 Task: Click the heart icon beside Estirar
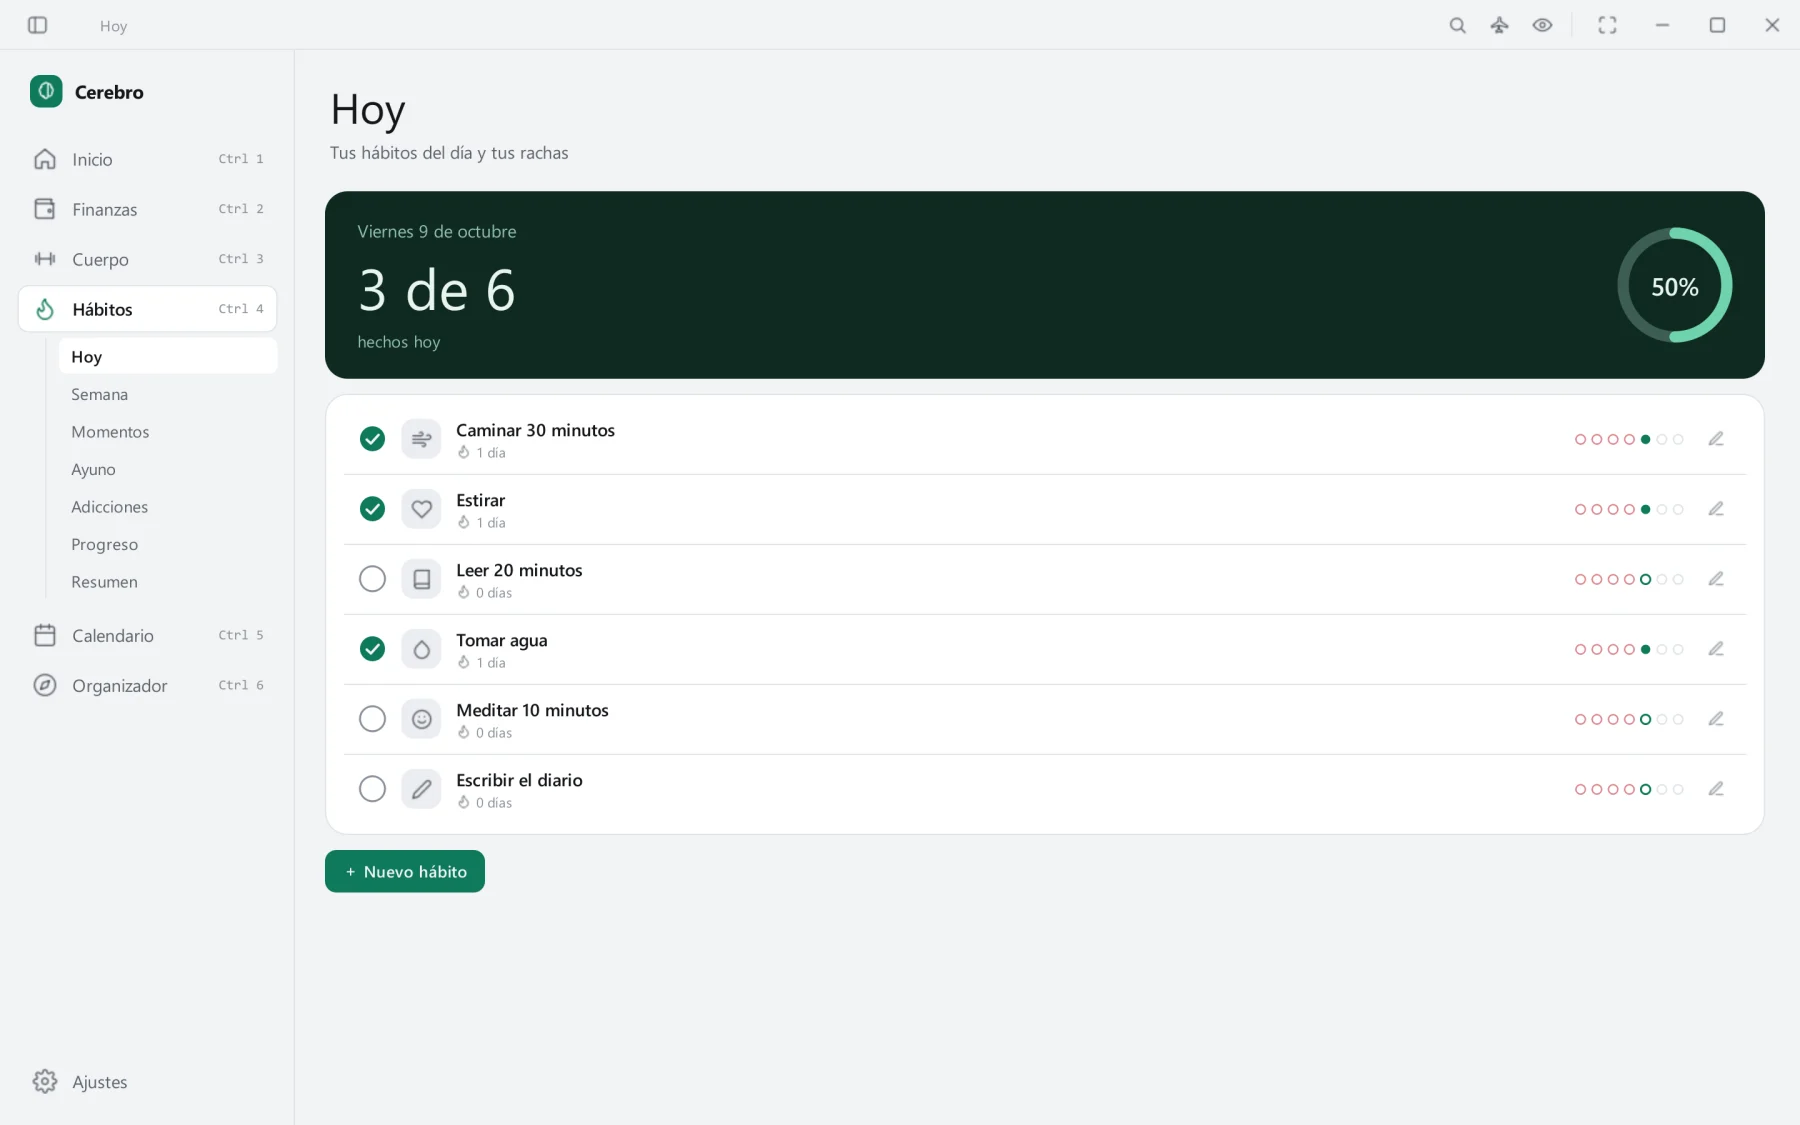click(x=421, y=509)
